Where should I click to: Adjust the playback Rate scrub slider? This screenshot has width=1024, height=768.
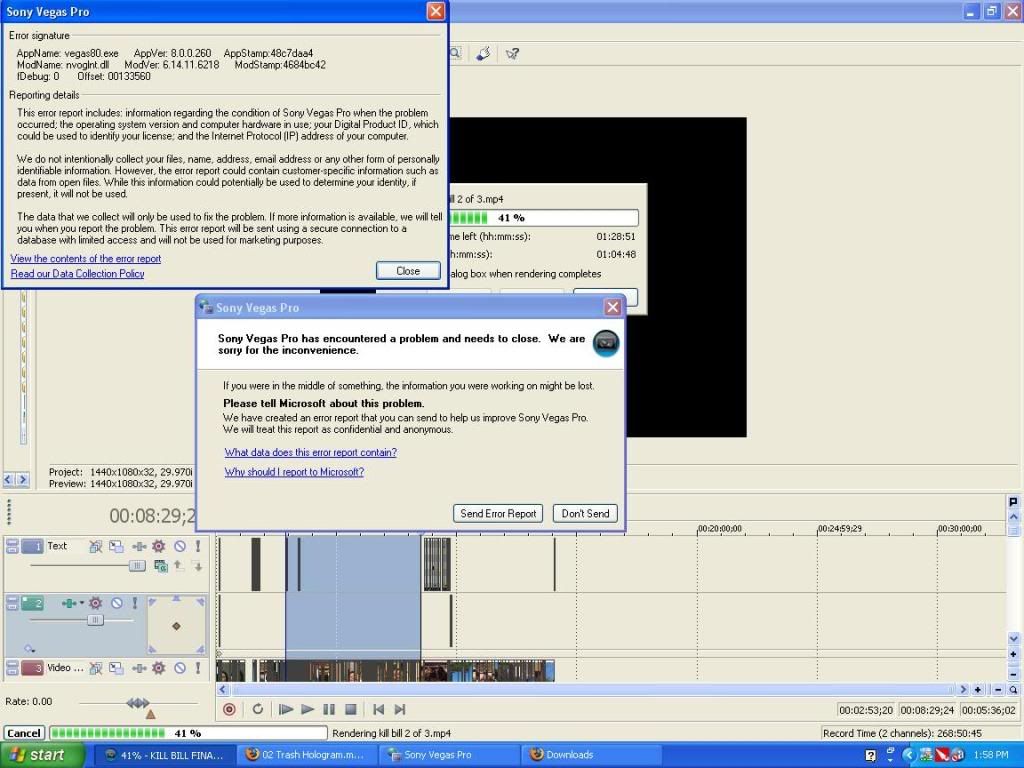coord(138,703)
